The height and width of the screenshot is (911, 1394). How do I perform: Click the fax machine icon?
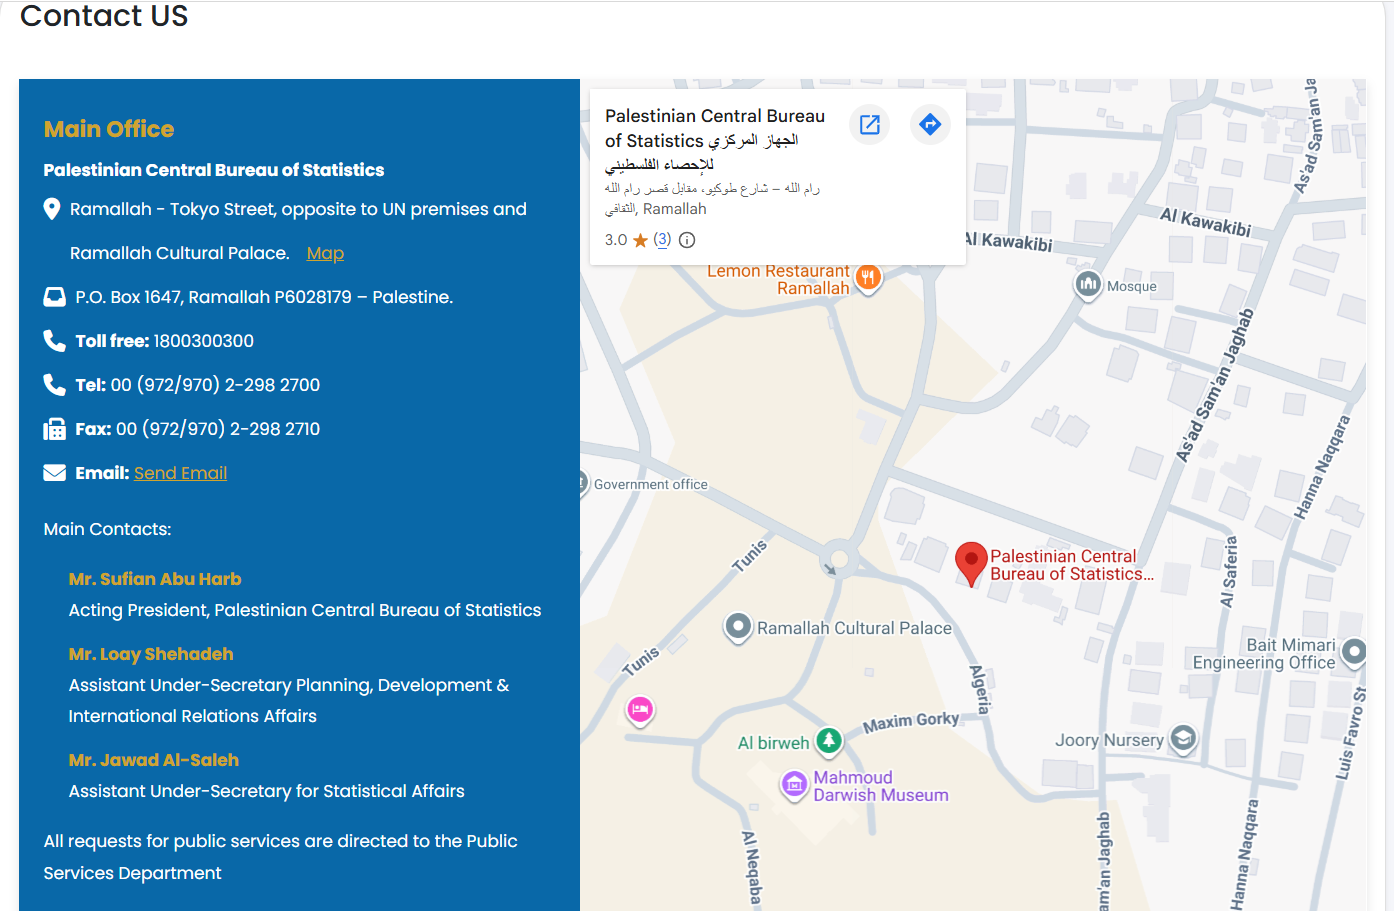pos(54,429)
